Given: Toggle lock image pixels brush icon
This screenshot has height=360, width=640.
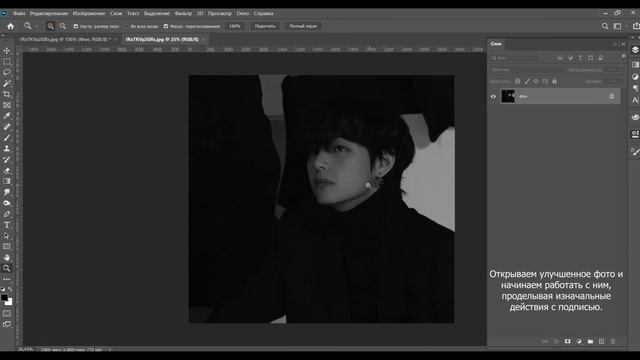Looking at the screenshot, I should point(527,81).
